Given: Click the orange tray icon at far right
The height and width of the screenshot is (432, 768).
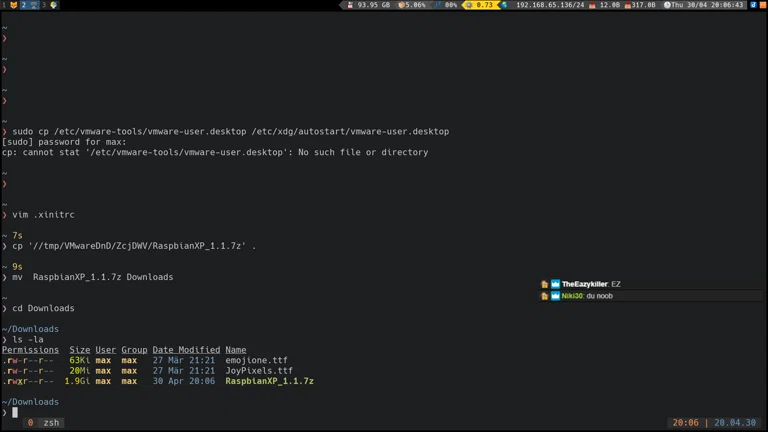Looking at the screenshot, I should tap(763, 5).
